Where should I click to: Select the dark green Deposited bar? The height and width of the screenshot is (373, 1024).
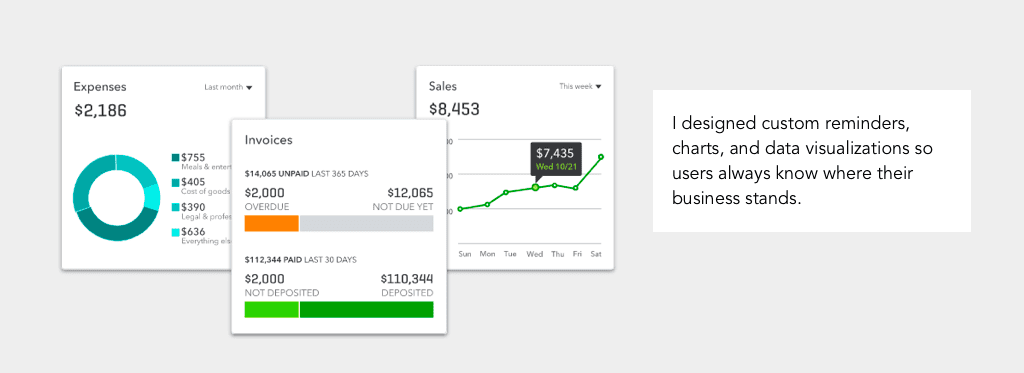point(366,310)
